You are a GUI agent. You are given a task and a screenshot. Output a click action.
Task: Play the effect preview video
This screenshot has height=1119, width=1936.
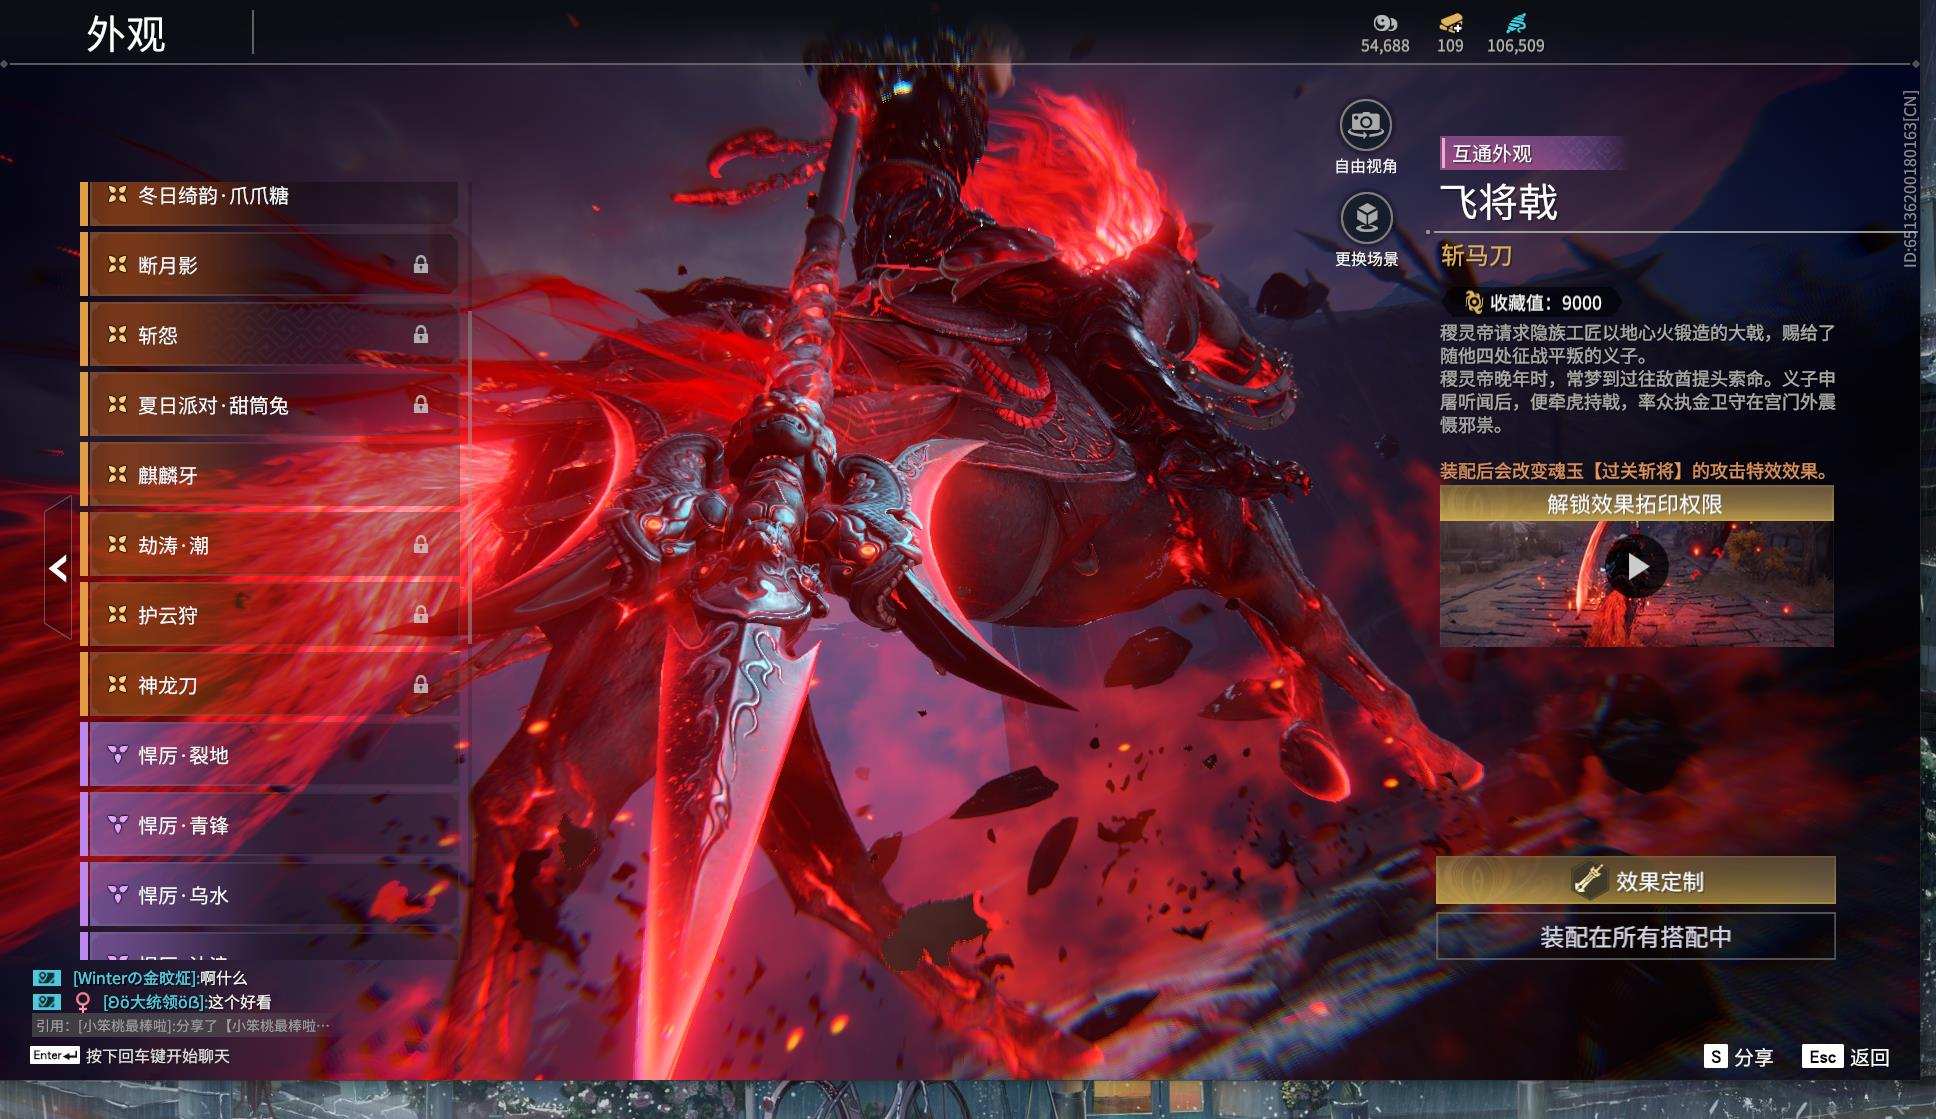coord(1637,566)
